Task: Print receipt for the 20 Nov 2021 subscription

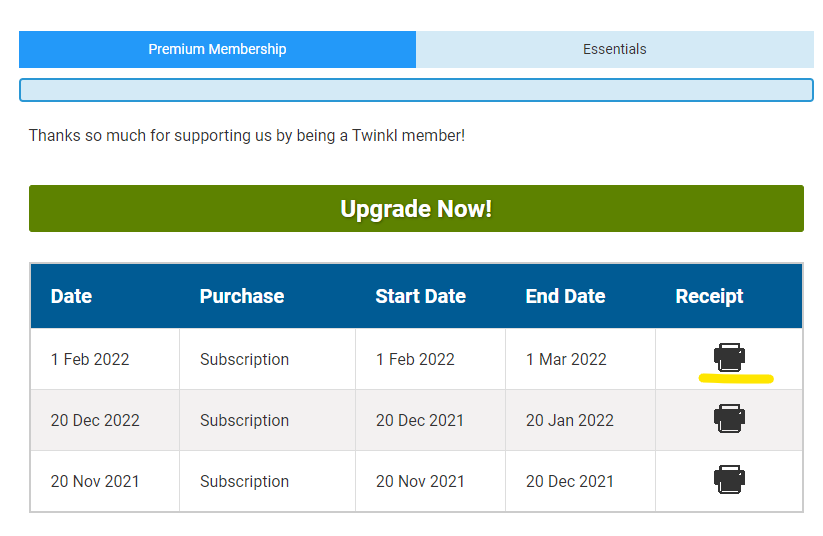Action: pos(729,479)
